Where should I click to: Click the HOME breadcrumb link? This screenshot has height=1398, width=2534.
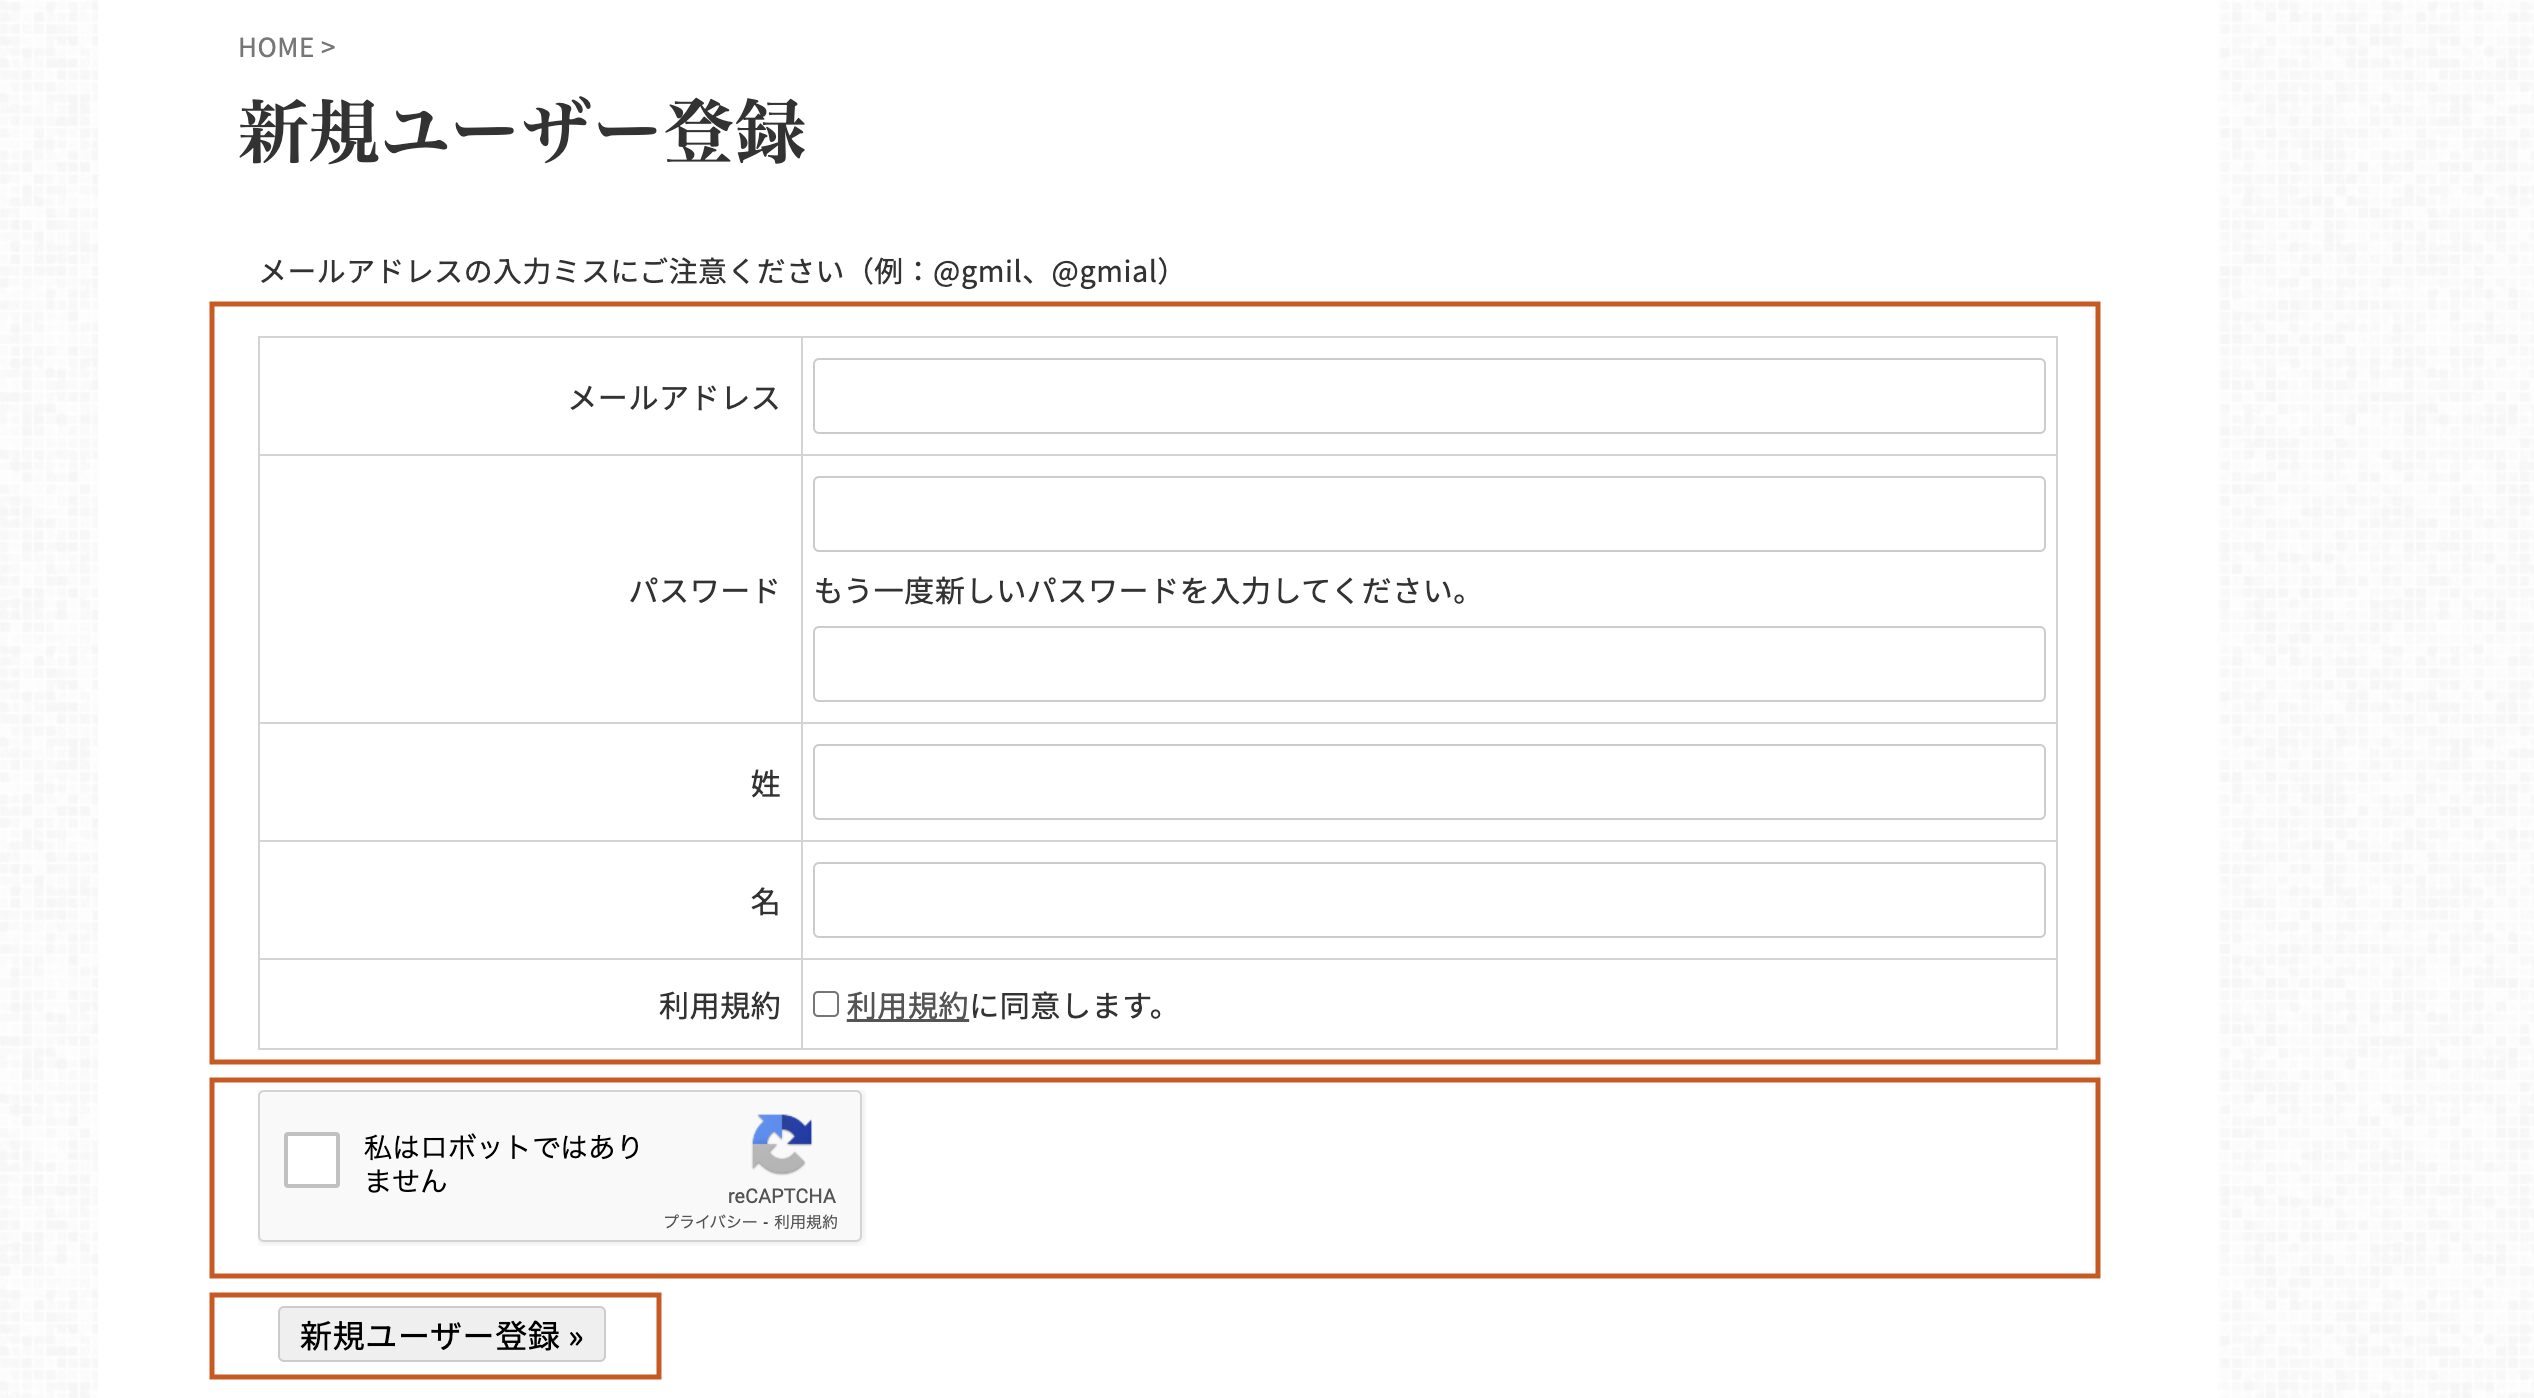[276, 47]
